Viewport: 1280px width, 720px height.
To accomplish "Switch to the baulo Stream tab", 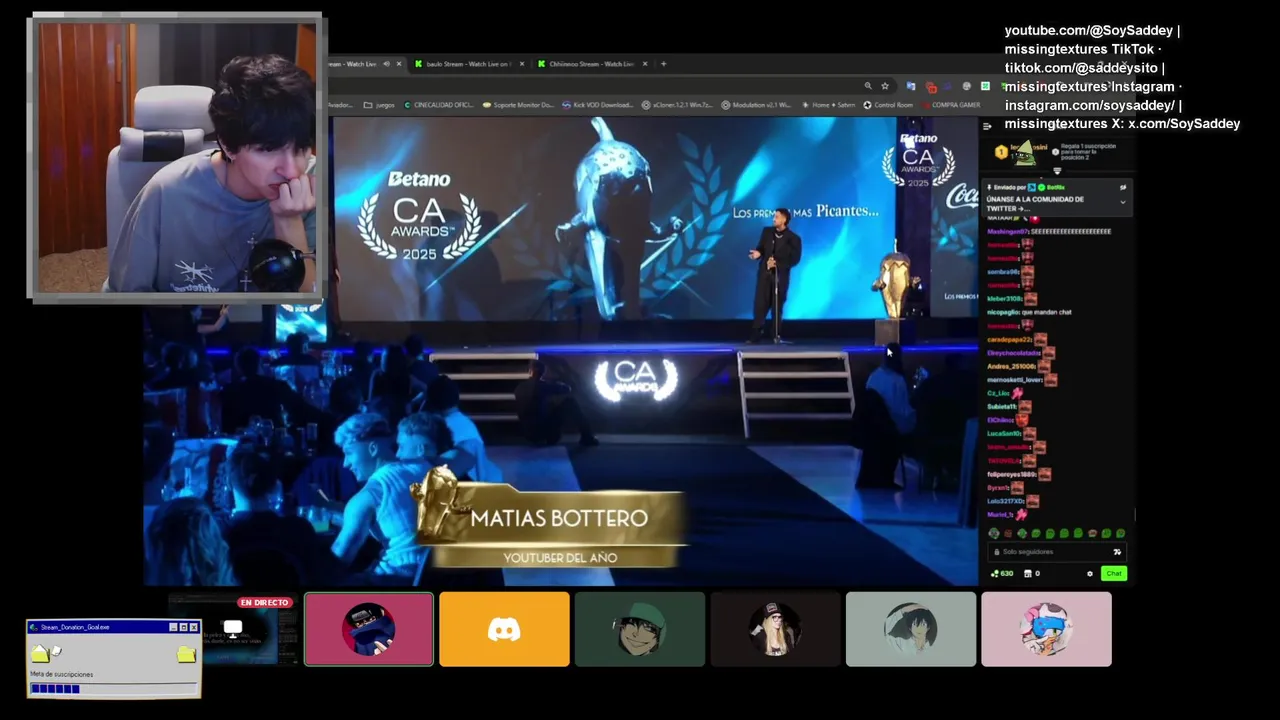I will click(x=468, y=64).
